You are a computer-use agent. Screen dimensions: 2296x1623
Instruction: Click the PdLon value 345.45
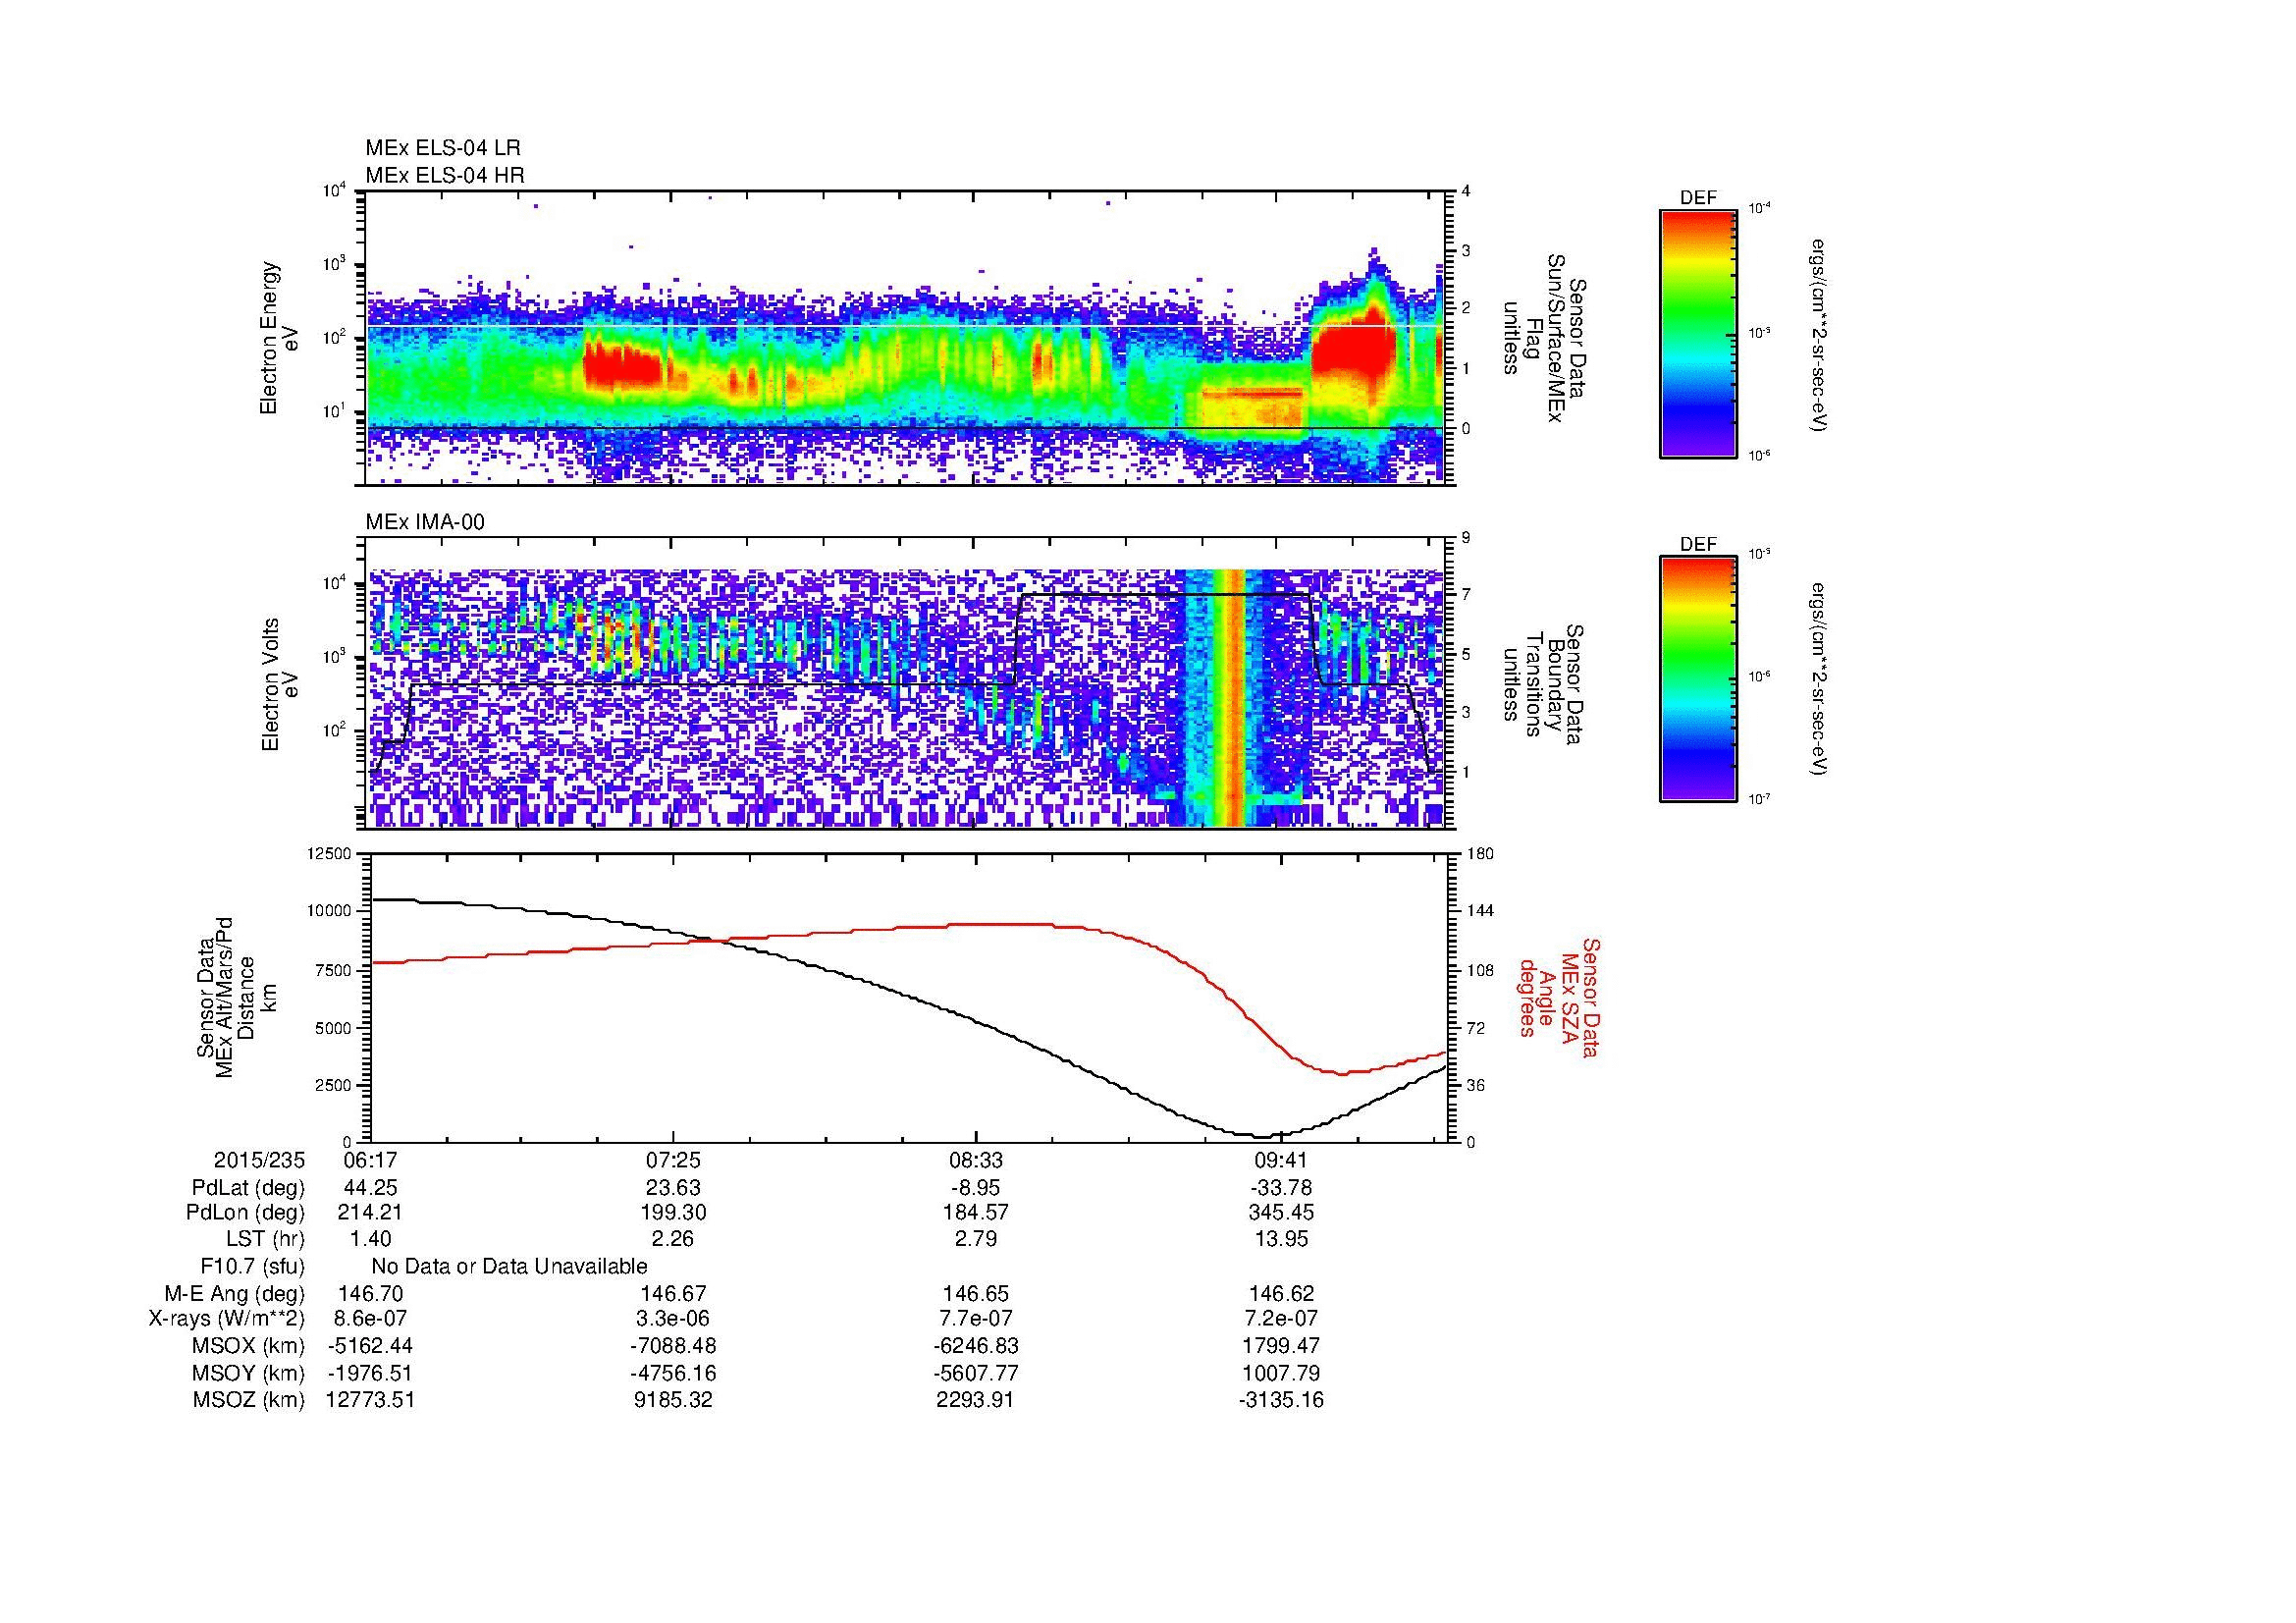pyautogui.click(x=1280, y=1213)
